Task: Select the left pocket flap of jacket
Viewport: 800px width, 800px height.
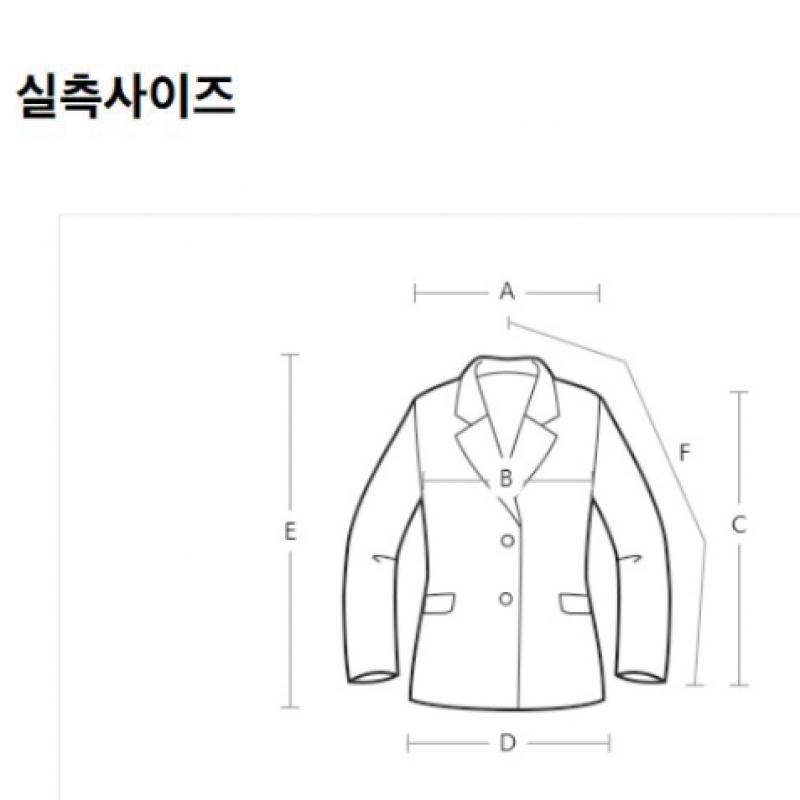Action: [x=439, y=603]
